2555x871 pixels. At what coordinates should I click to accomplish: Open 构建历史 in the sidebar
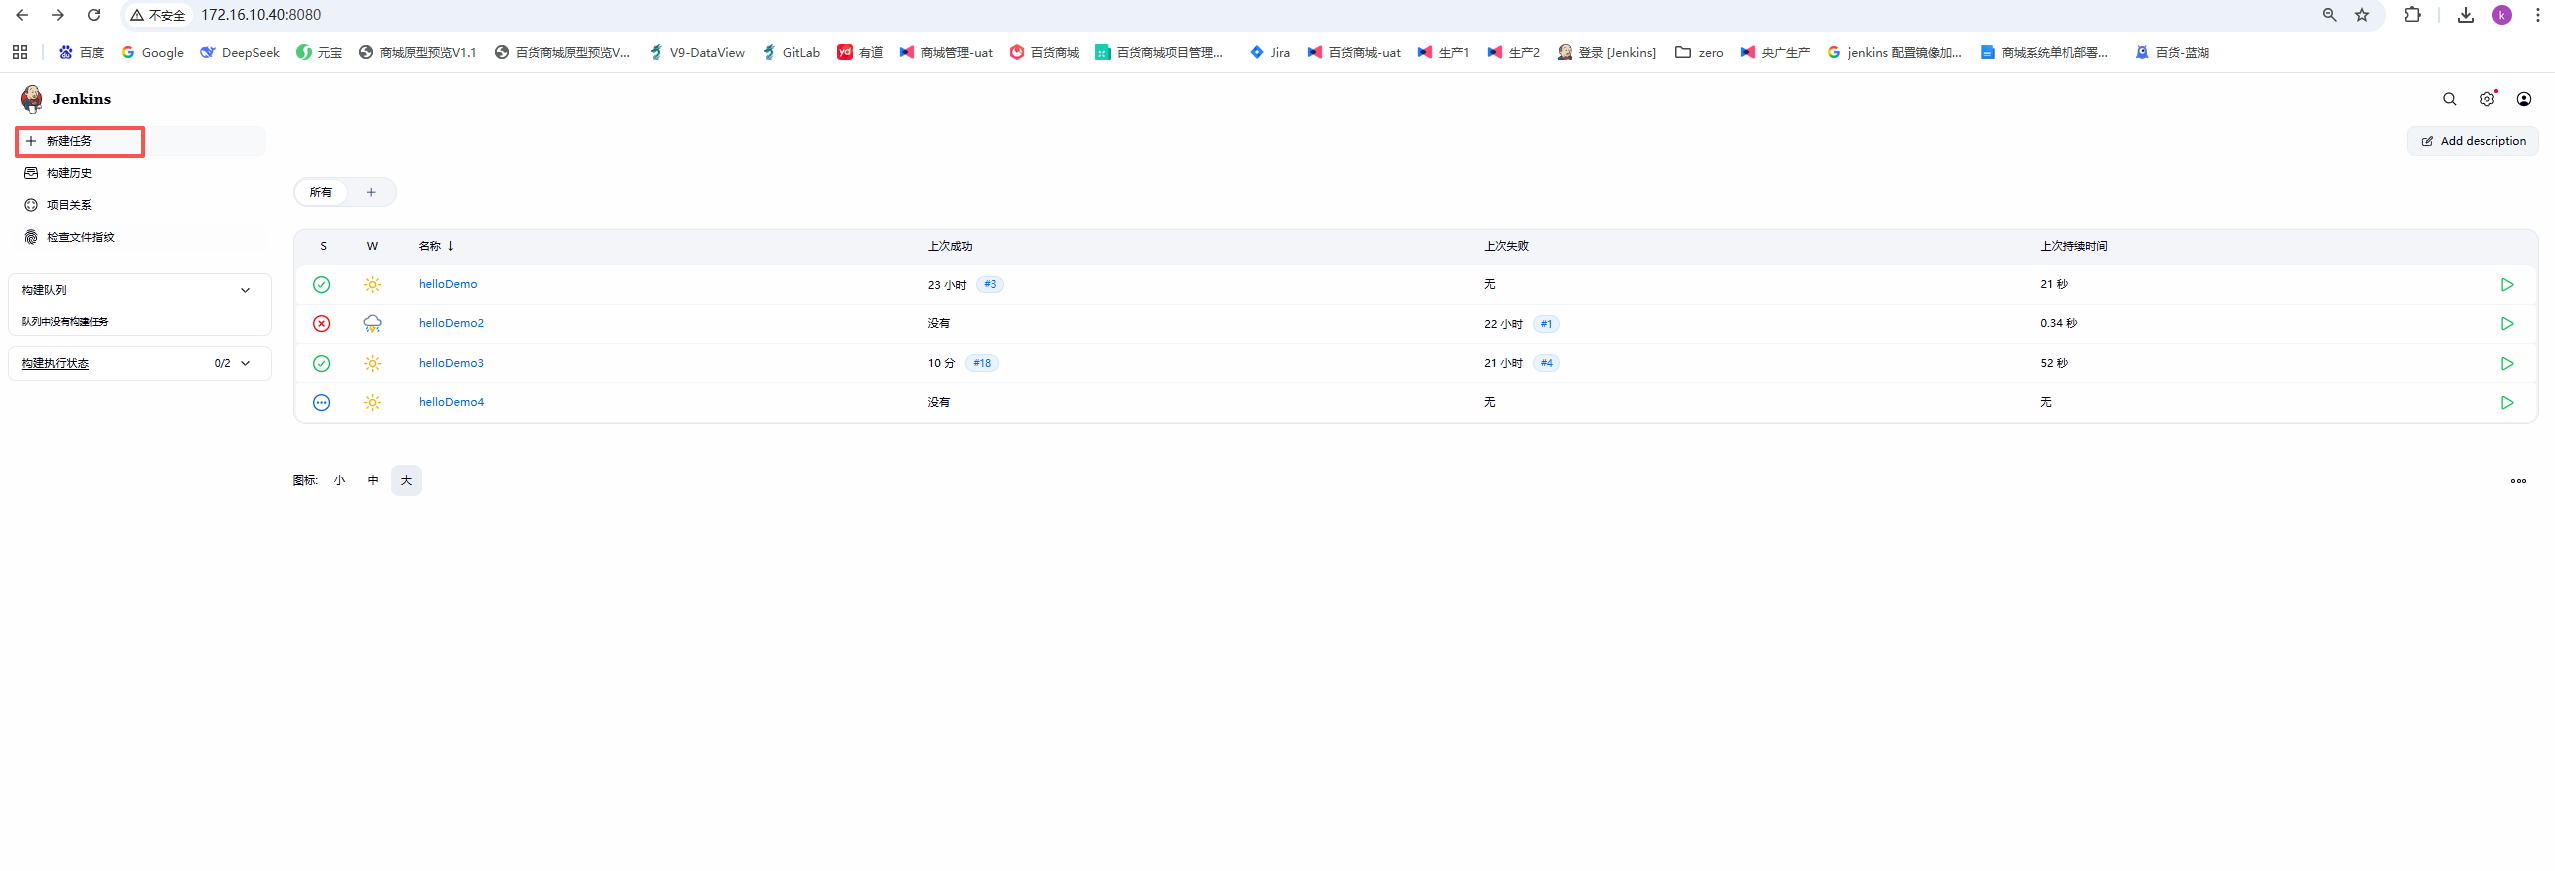[x=69, y=173]
